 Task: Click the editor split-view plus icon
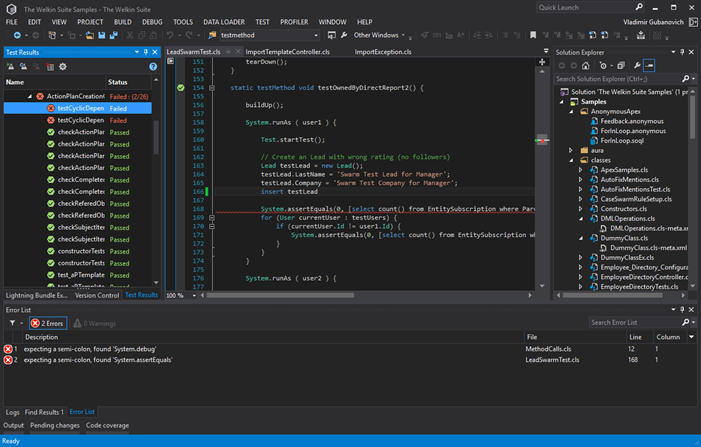pyautogui.click(x=542, y=62)
